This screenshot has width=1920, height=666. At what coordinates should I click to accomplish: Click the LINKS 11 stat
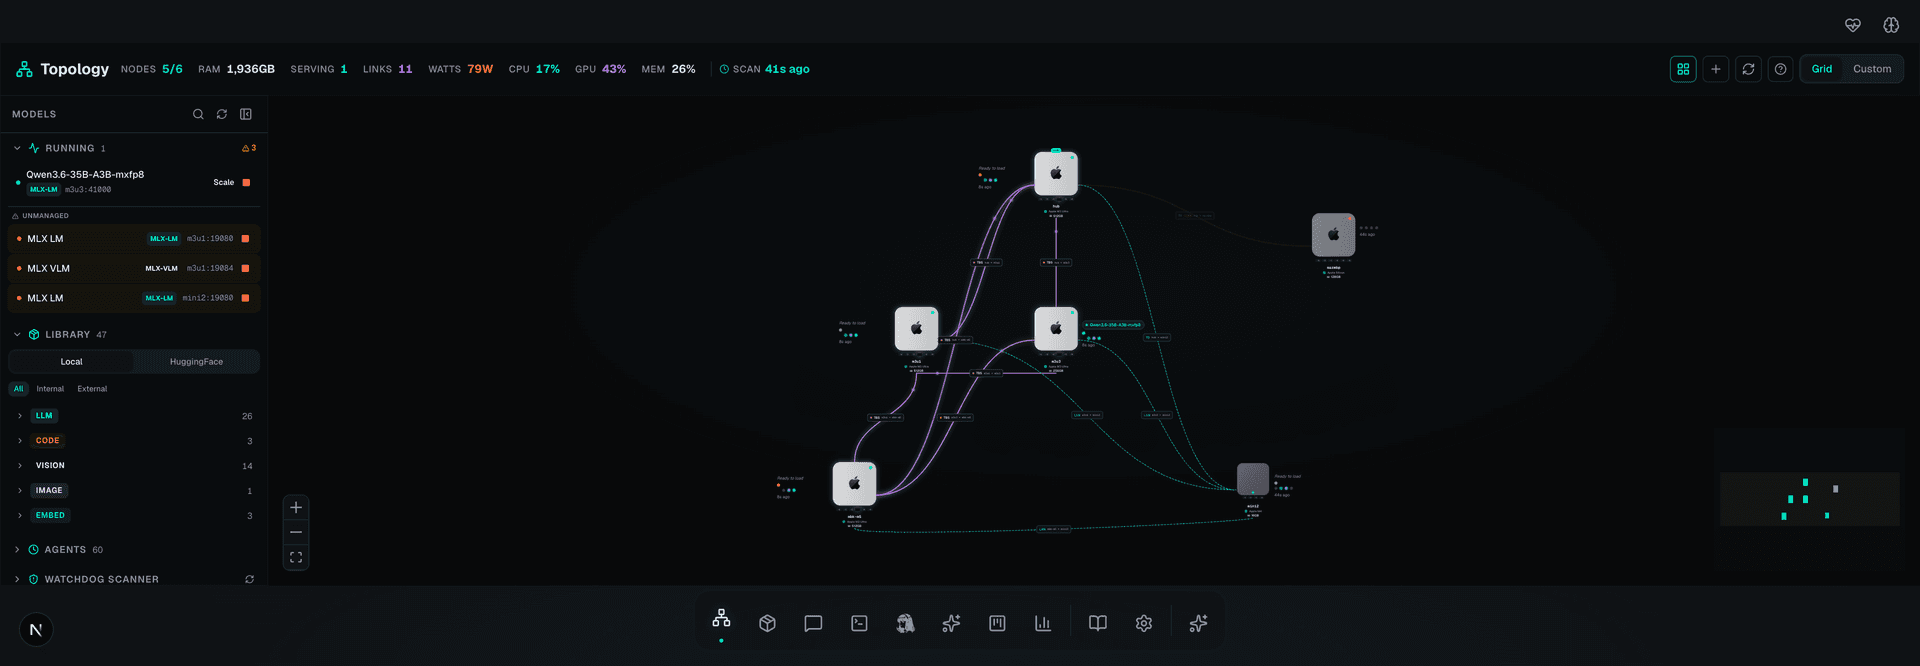click(387, 69)
